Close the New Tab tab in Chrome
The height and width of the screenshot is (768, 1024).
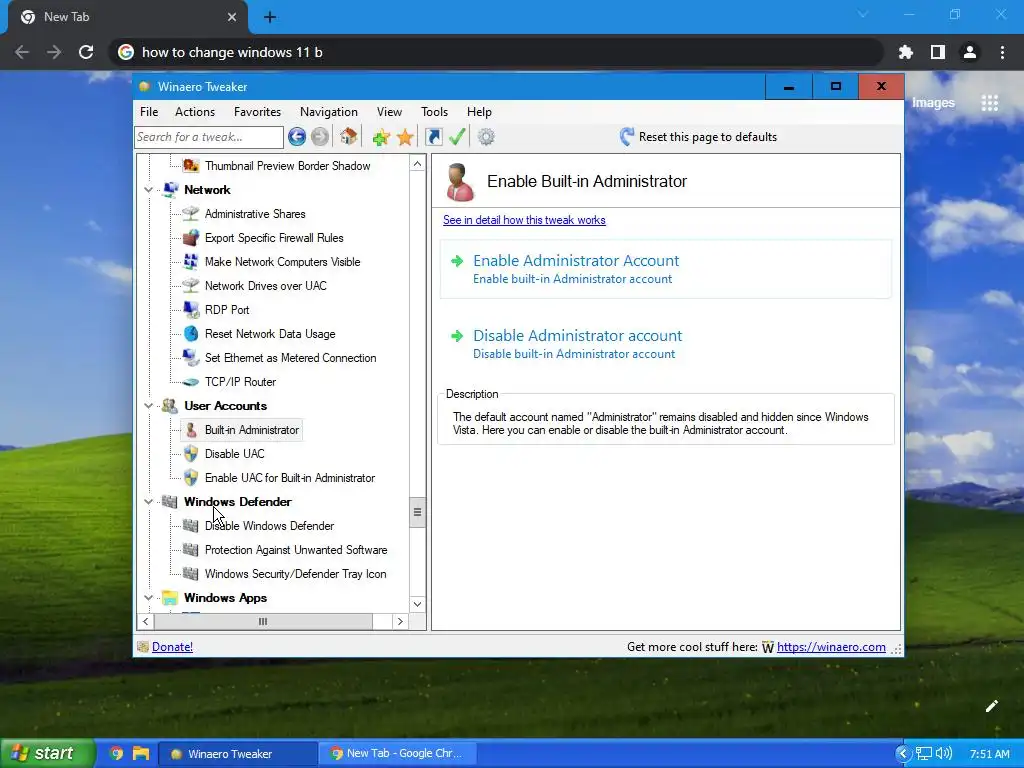[232, 17]
